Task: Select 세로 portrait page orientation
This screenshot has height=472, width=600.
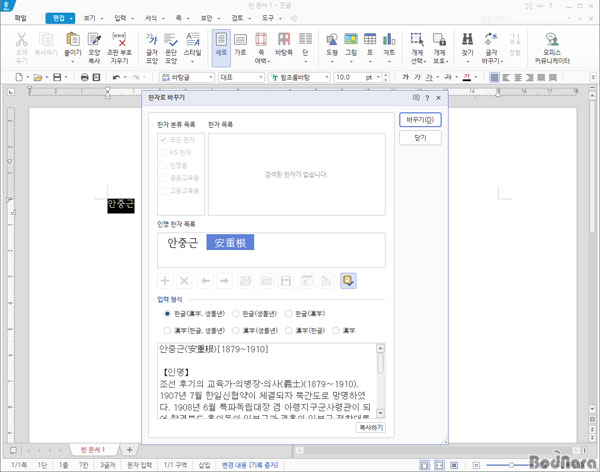Action: [221, 48]
